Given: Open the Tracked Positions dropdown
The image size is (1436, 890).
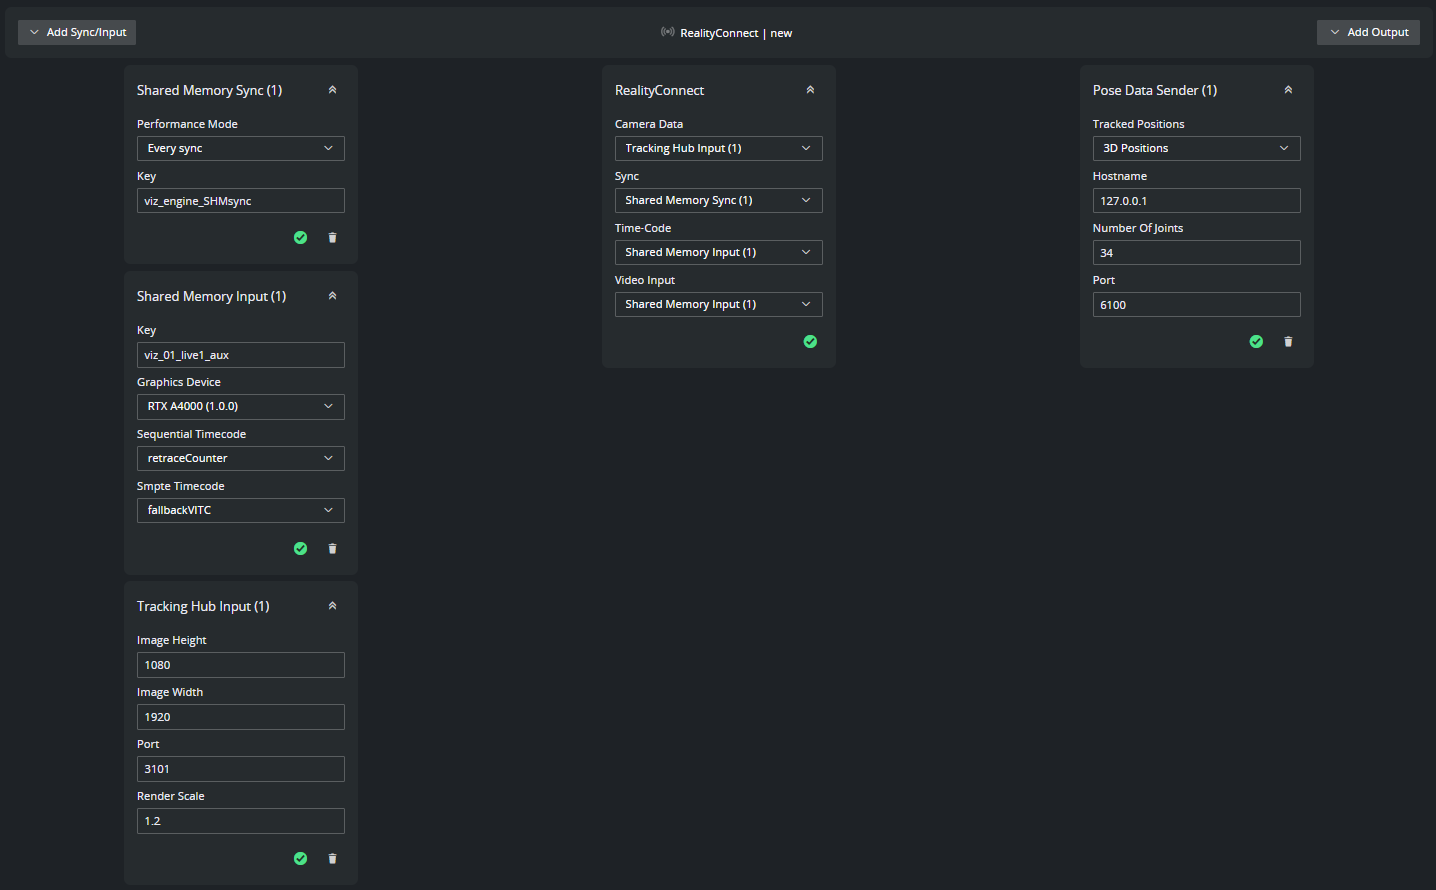Looking at the screenshot, I should point(1197,148).
